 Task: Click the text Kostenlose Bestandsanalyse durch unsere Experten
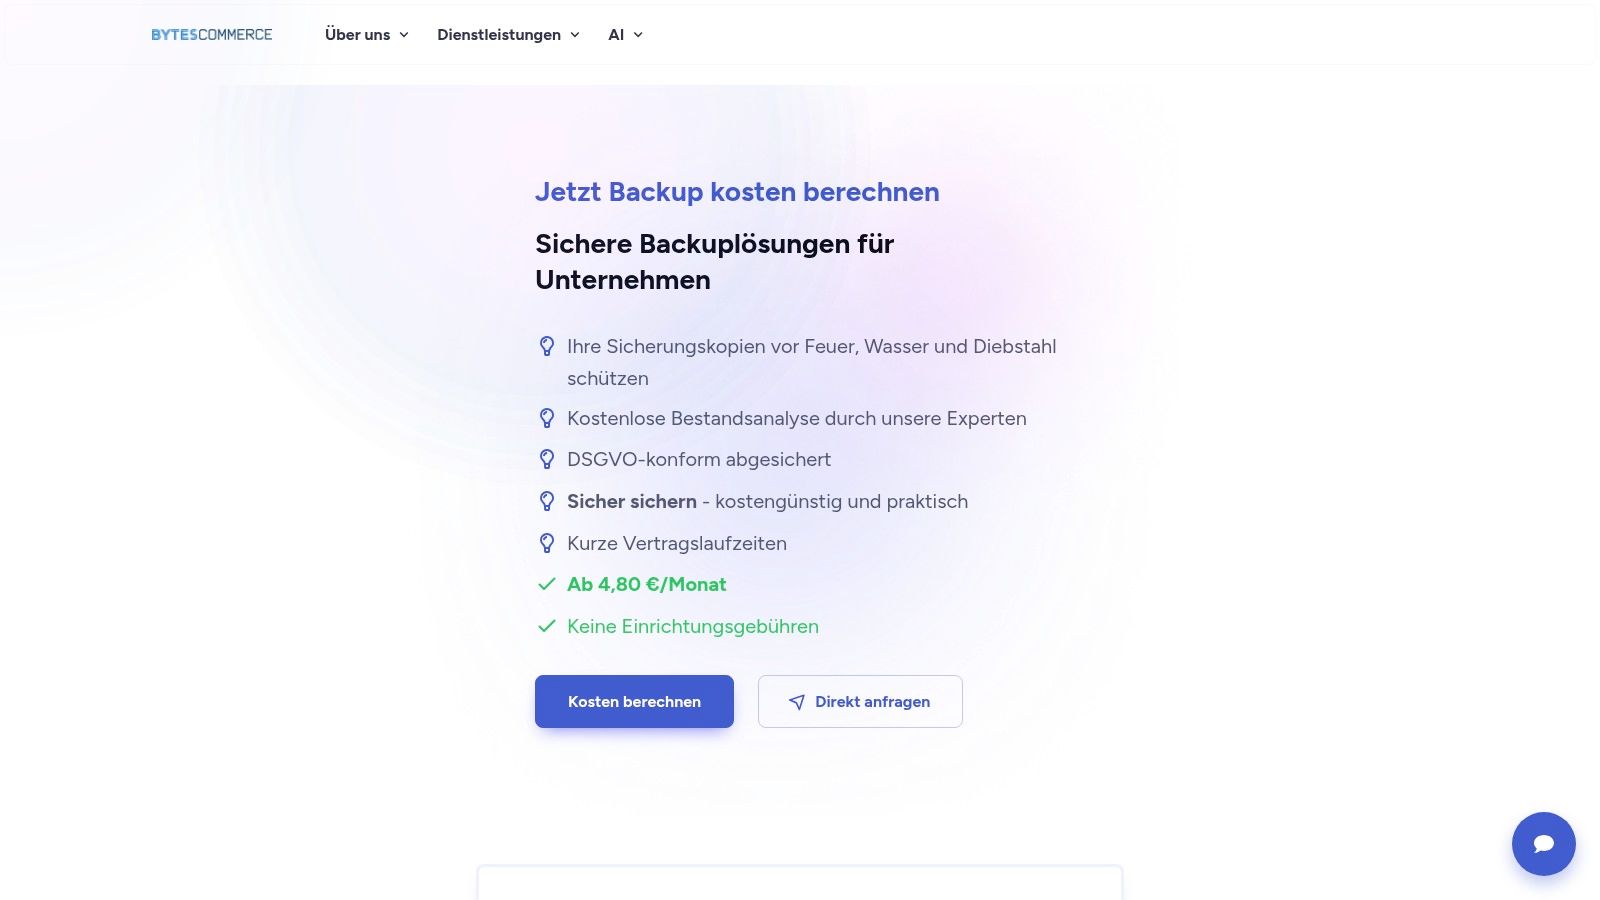click(x=797, y=419)
